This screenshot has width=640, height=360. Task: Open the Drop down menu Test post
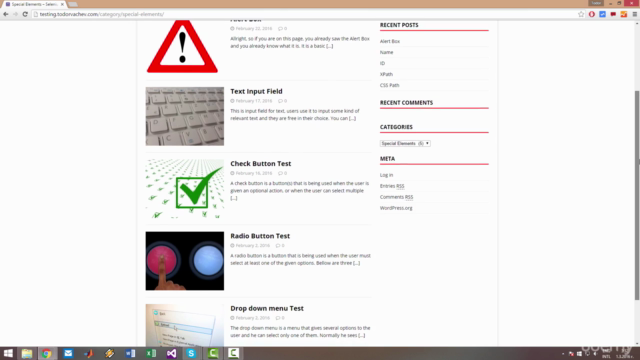pyautogui.click(x=267, y=309)
